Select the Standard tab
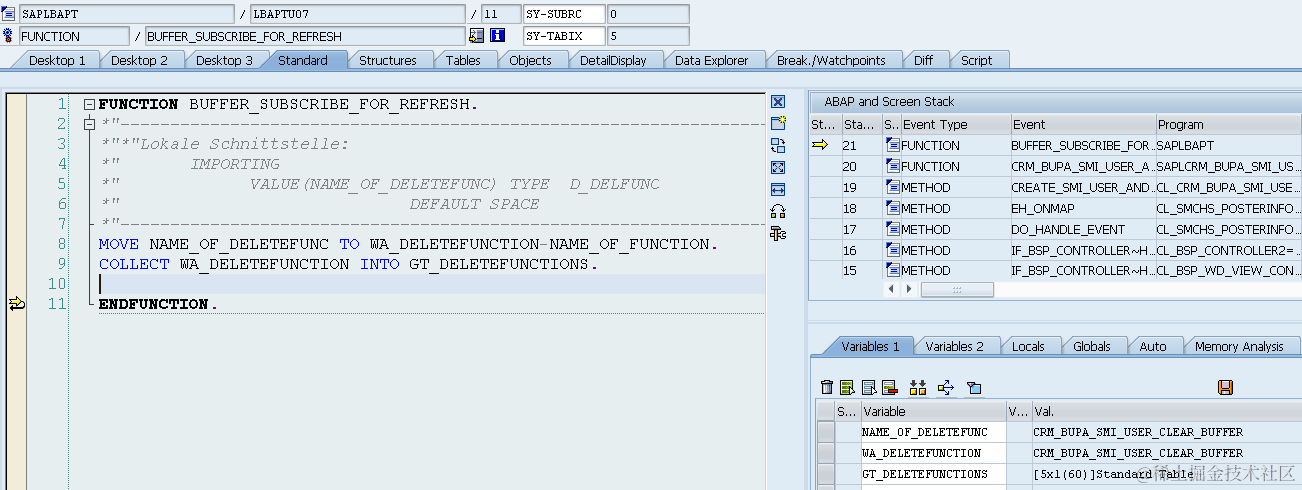 pyautogui.click(x=303, y=60)
